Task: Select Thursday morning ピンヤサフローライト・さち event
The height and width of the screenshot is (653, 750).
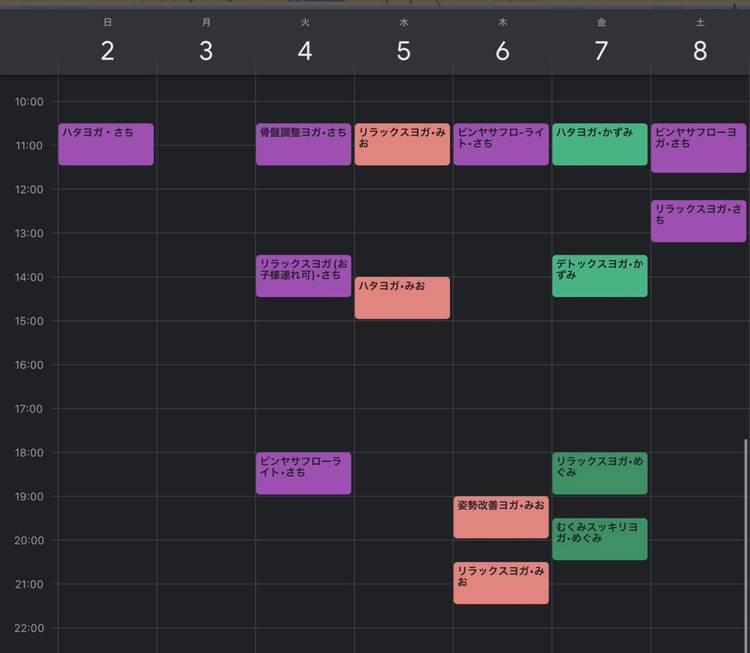Action: [501, 144]
